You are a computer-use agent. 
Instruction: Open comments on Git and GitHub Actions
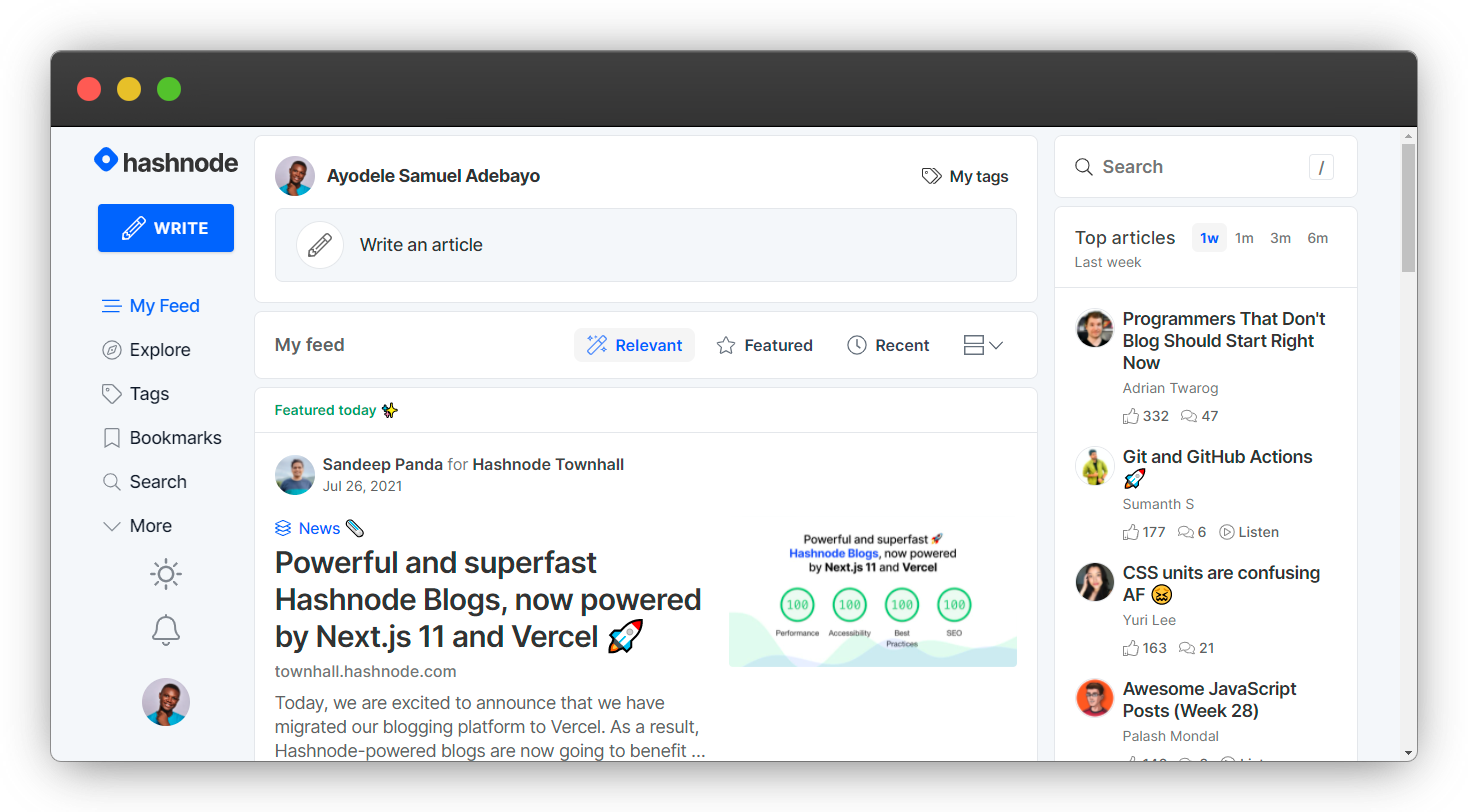[1192, 532]
